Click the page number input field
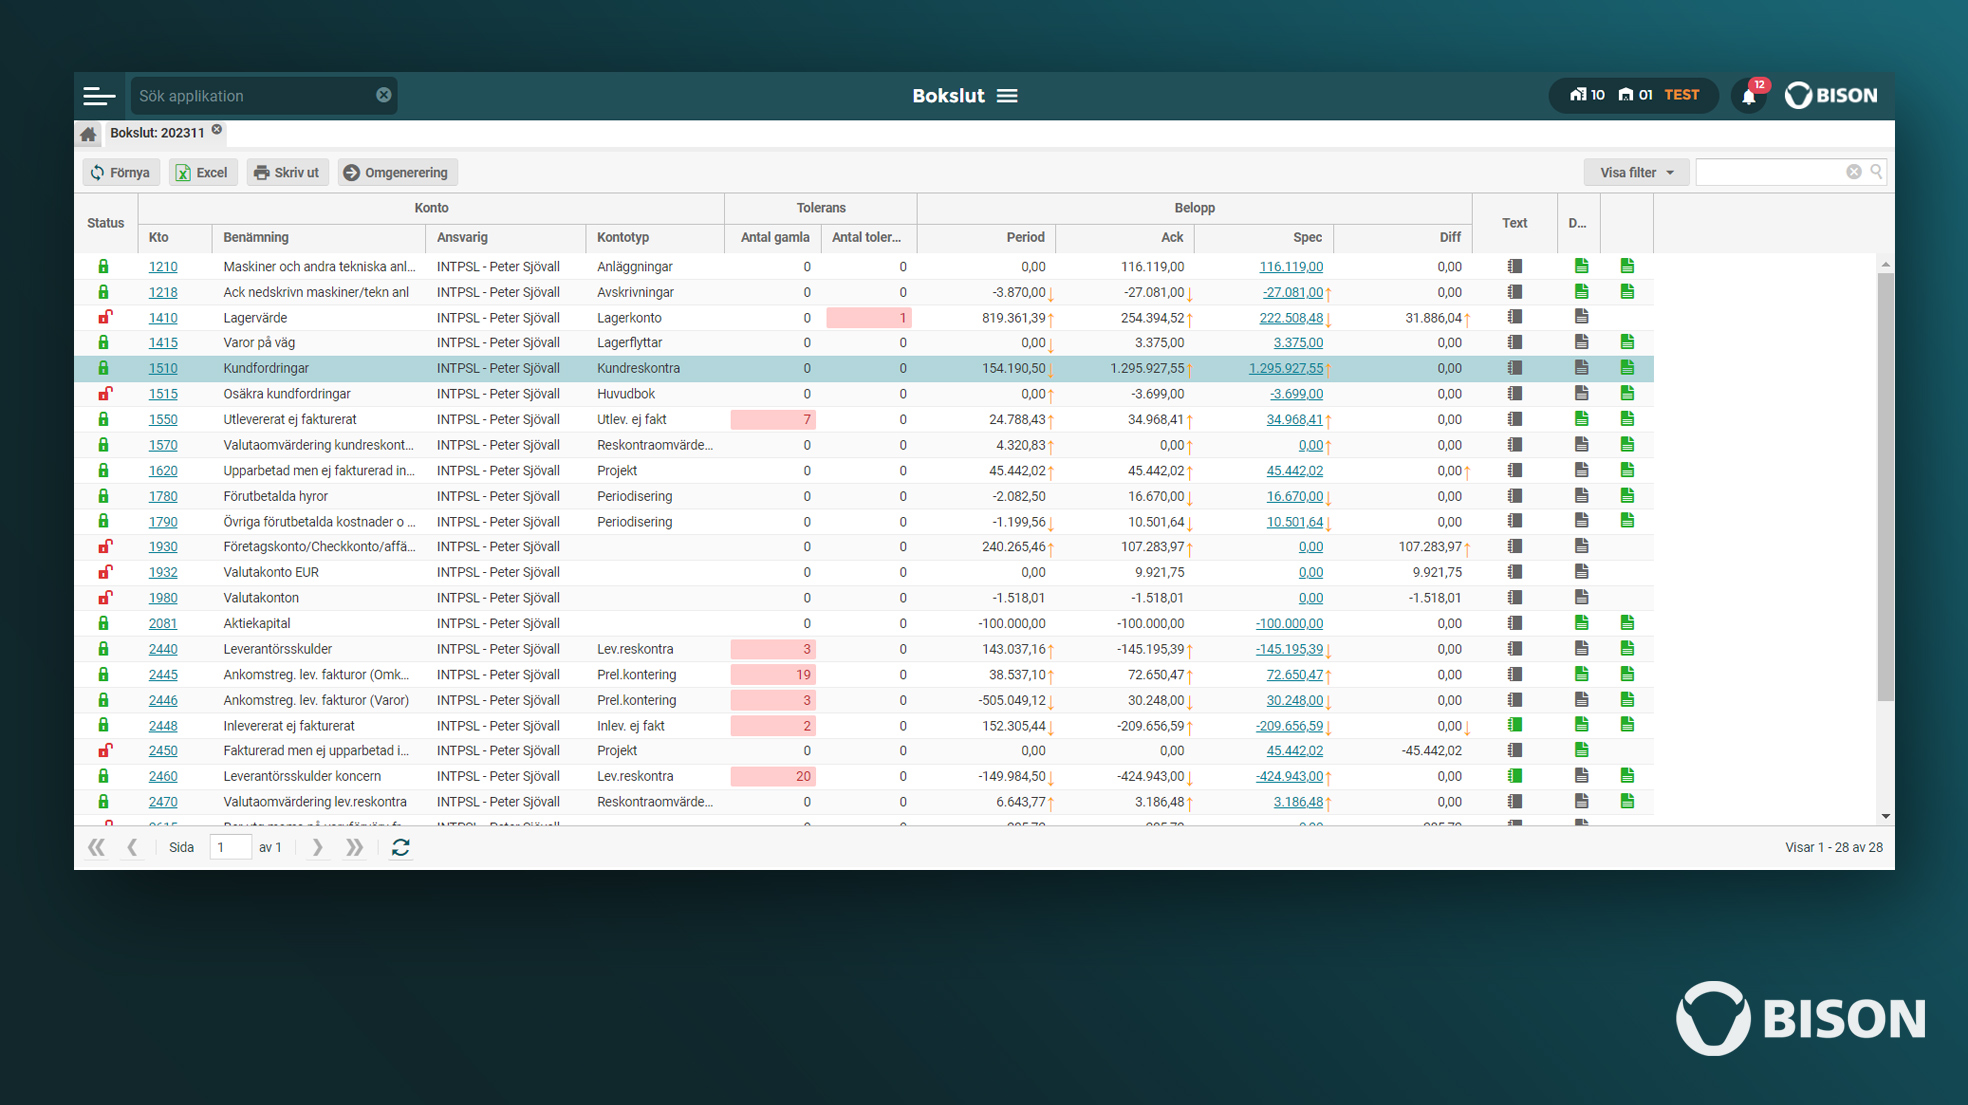This screenshot has width=1968, height=1105. click(x=230, y=847)
